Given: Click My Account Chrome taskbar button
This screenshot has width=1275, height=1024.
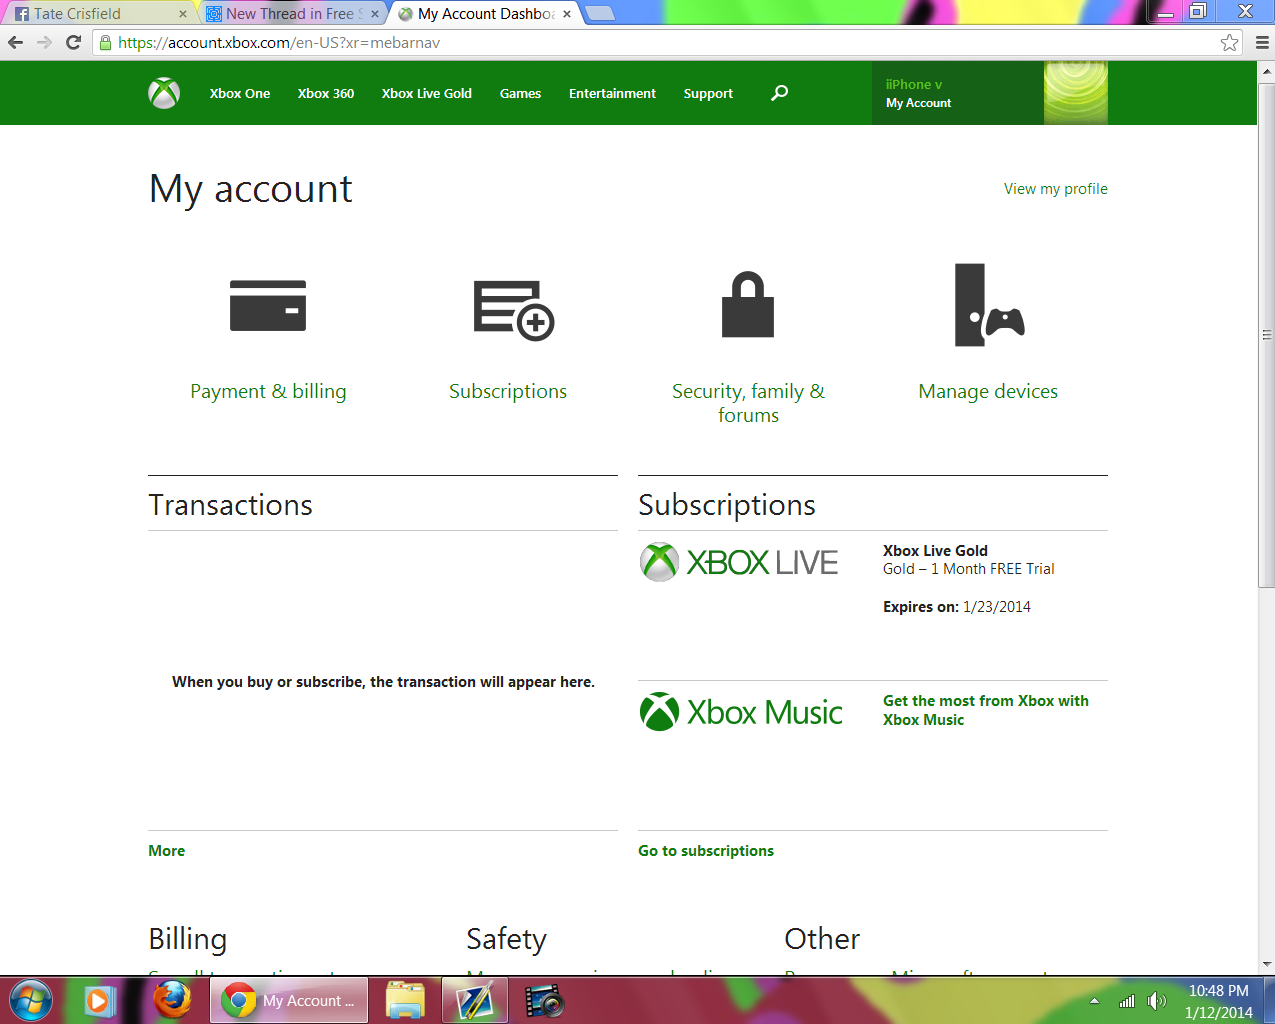Looking at the screenshot, I should click(289, 1000).
